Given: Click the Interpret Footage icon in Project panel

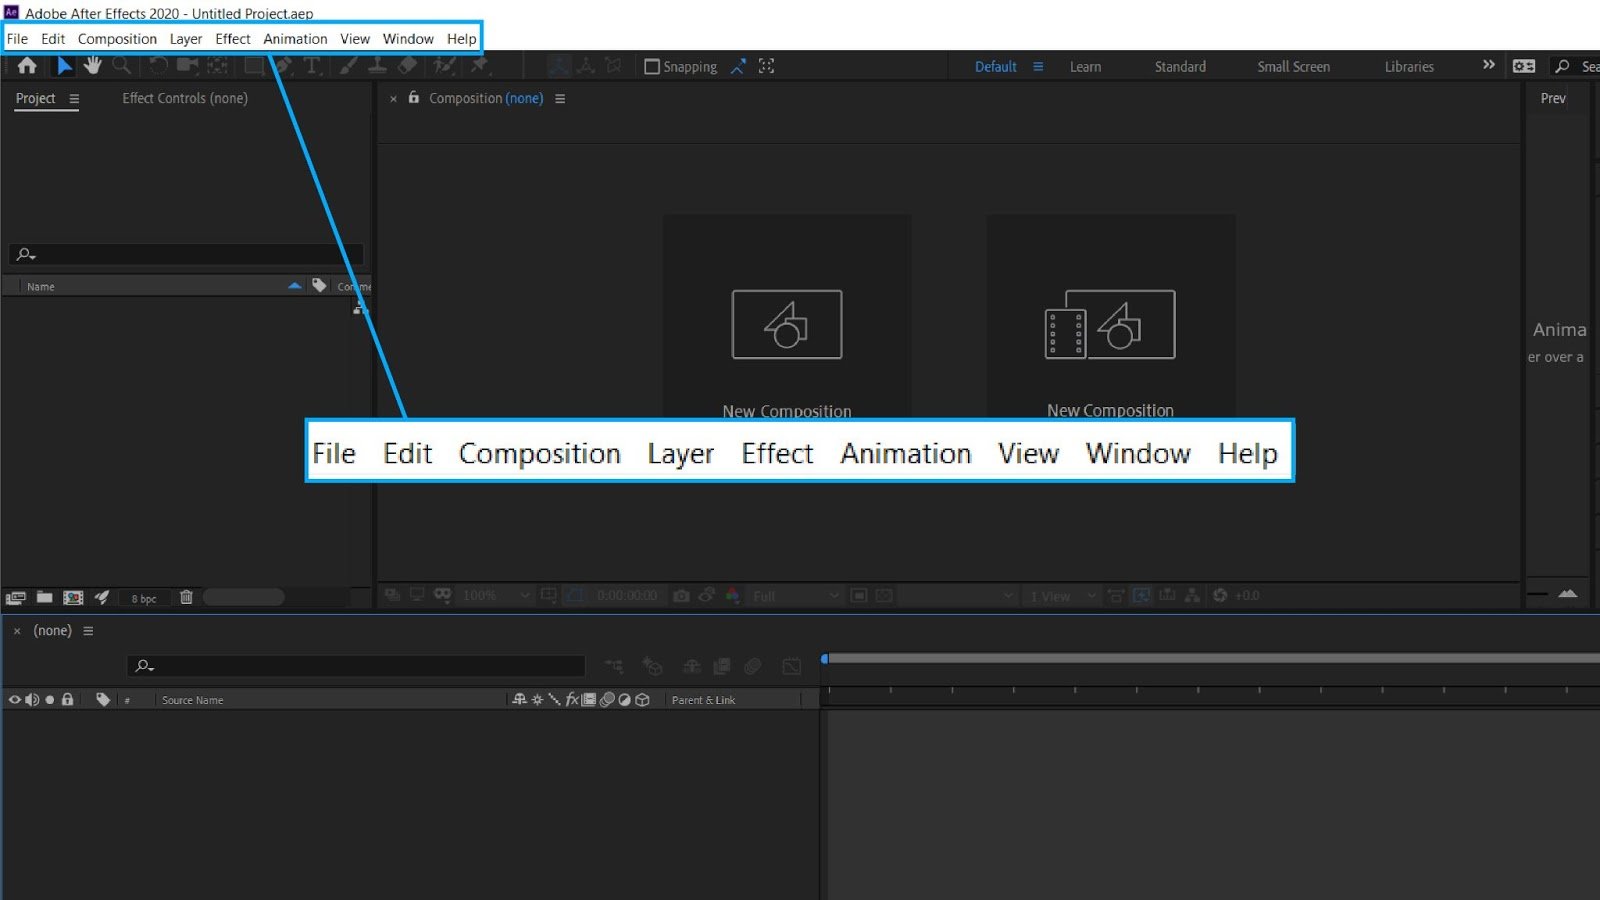Looking at the screenshot, I should 15,598.
